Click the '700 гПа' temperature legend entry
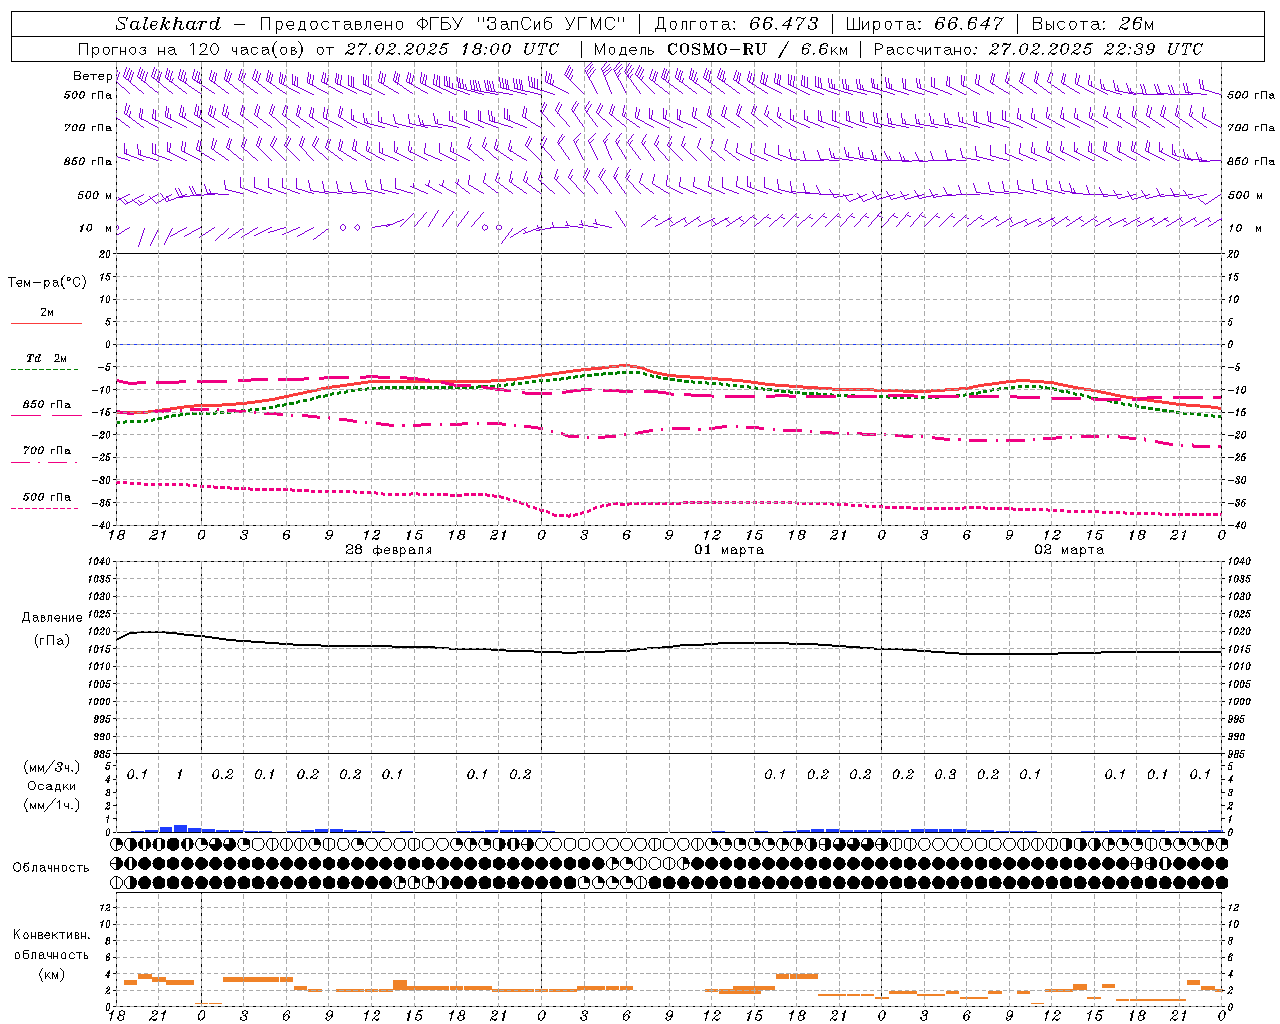The width and height of the screenshot is (1280, 1024). [x=46, y=450]
